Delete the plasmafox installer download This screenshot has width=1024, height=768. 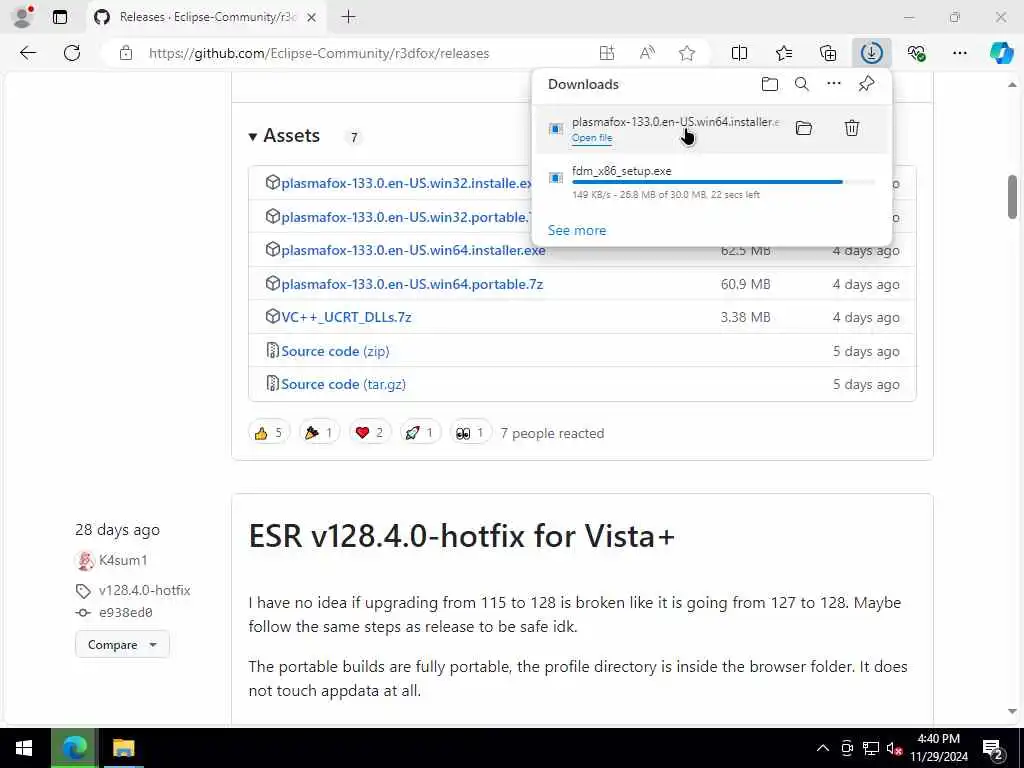point(852,129)
